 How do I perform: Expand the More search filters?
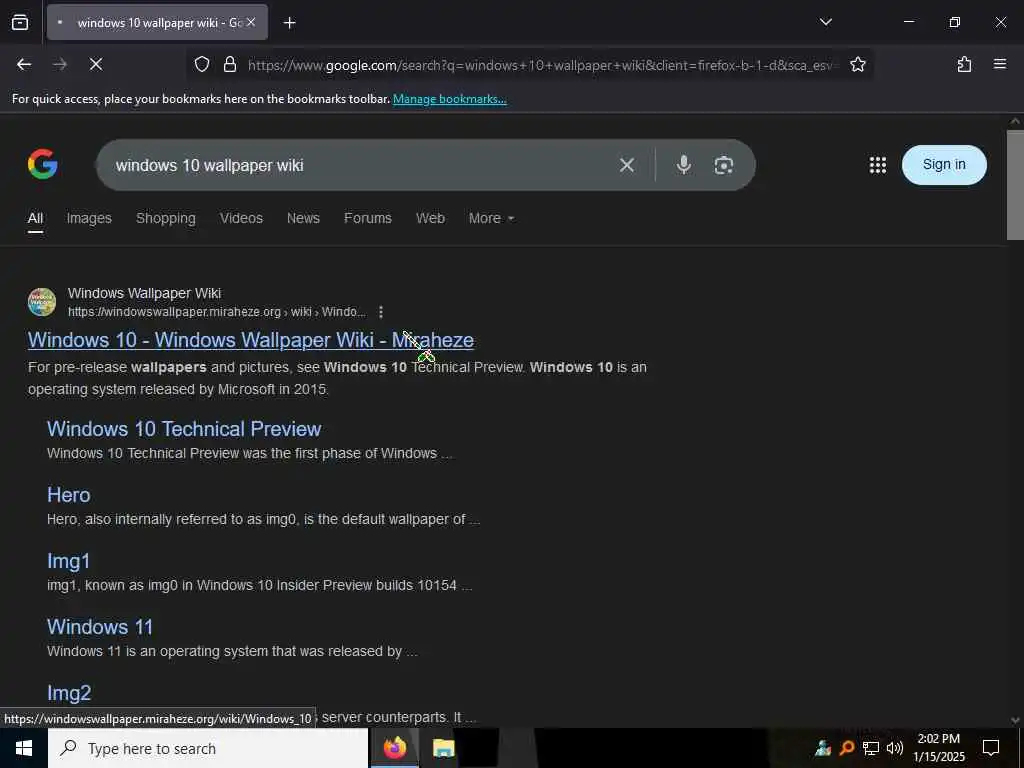pyautogui.click(x=491, y=219)
